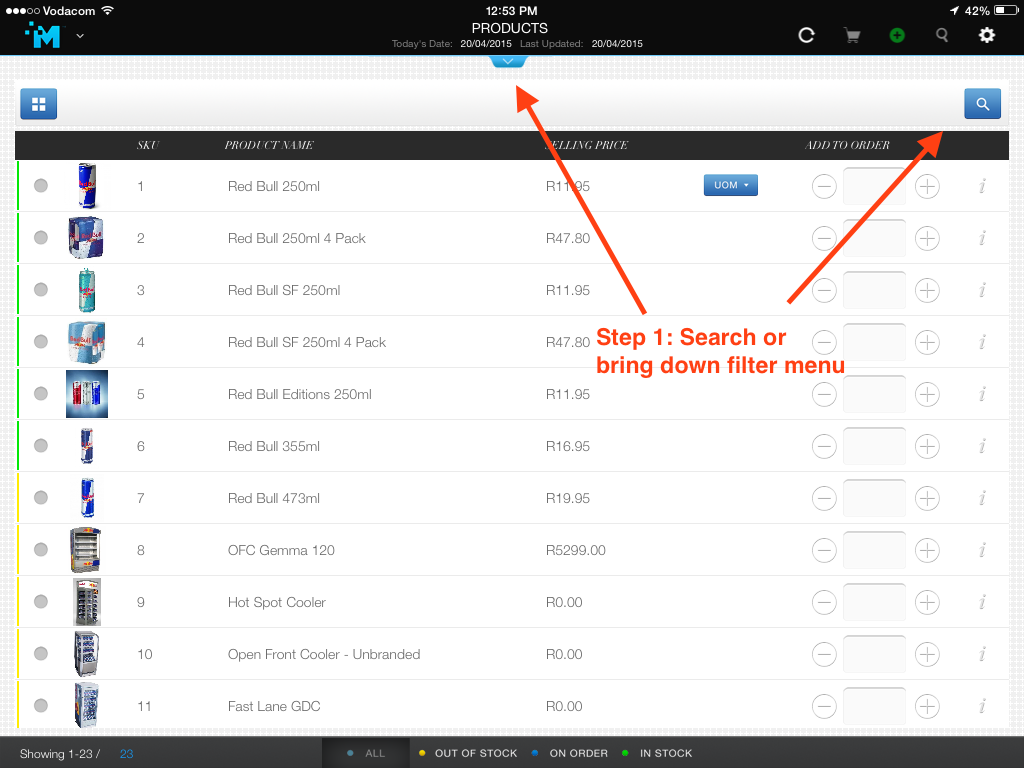The width and height of the screenshot is (1024, 768).
Task: Tap quantity field for Red Bull 250ml 4 Pack
Action: [874, 238]
